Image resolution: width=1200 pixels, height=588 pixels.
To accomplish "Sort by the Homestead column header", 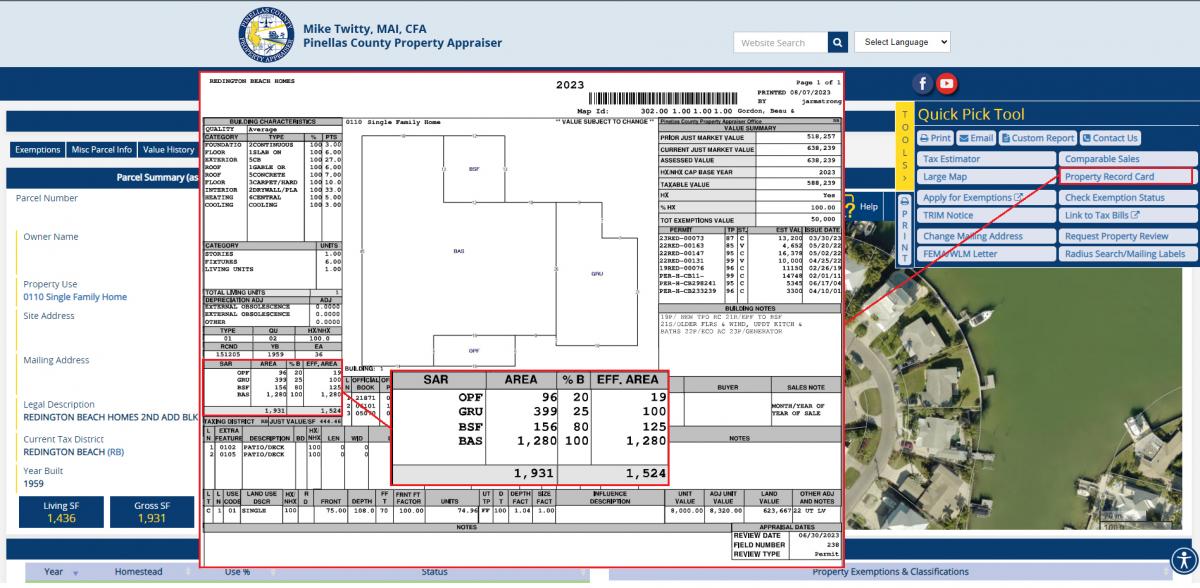I will (140, 572).
